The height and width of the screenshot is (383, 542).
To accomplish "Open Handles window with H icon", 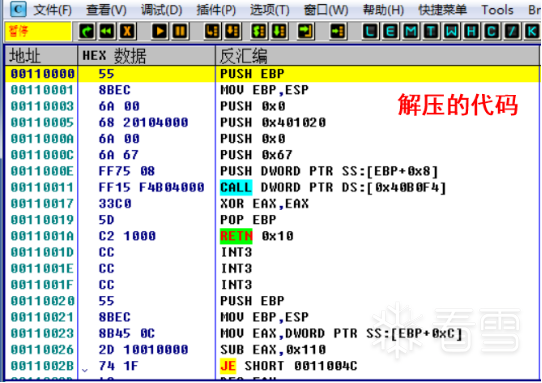I will coord(471,31).
